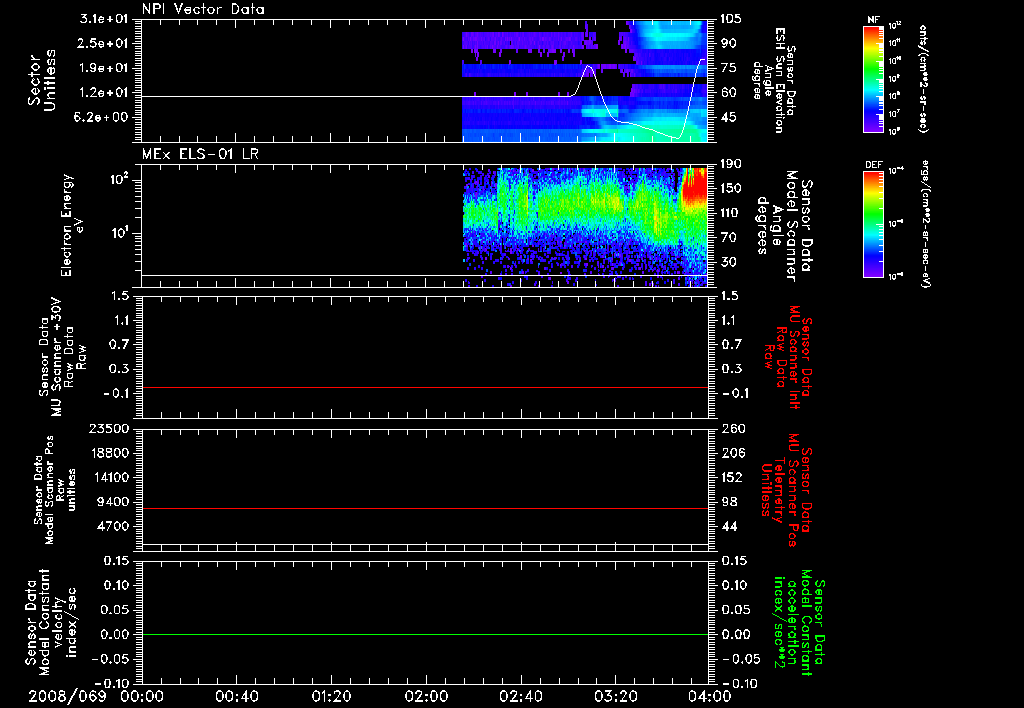This screenshot has height=708, width=1024.
Task: Click the 'cnts/(cm**2-sr-sec)' unit label
Action: 922,78
